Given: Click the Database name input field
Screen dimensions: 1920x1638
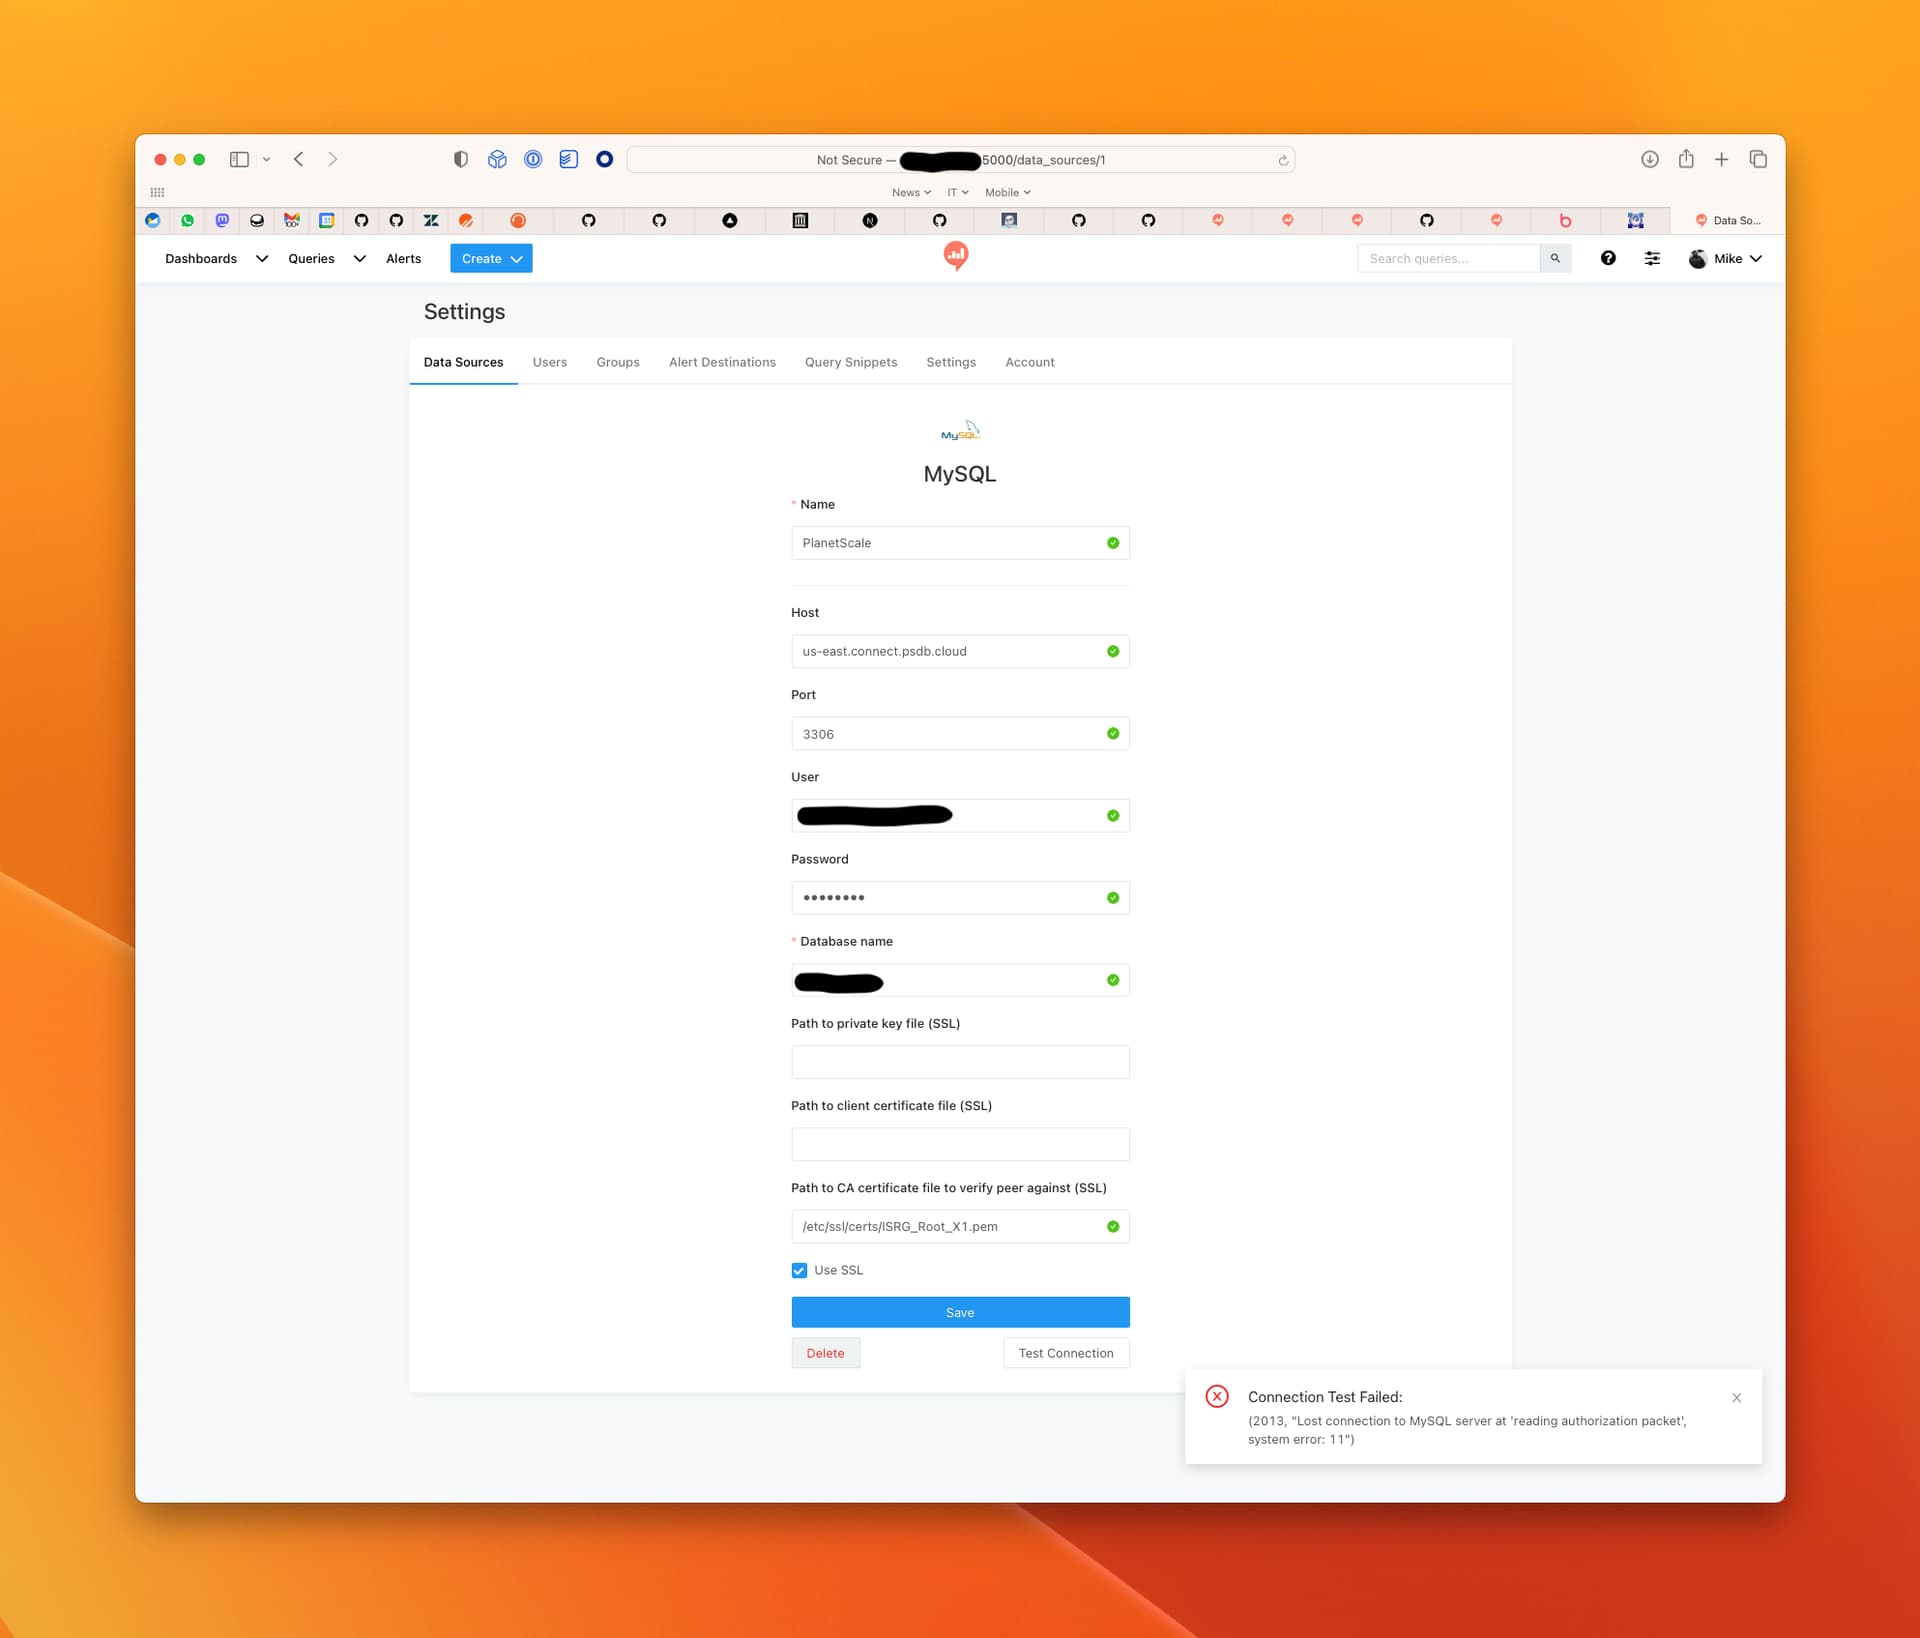Looking at the screenshot, I should coord(960,981).
